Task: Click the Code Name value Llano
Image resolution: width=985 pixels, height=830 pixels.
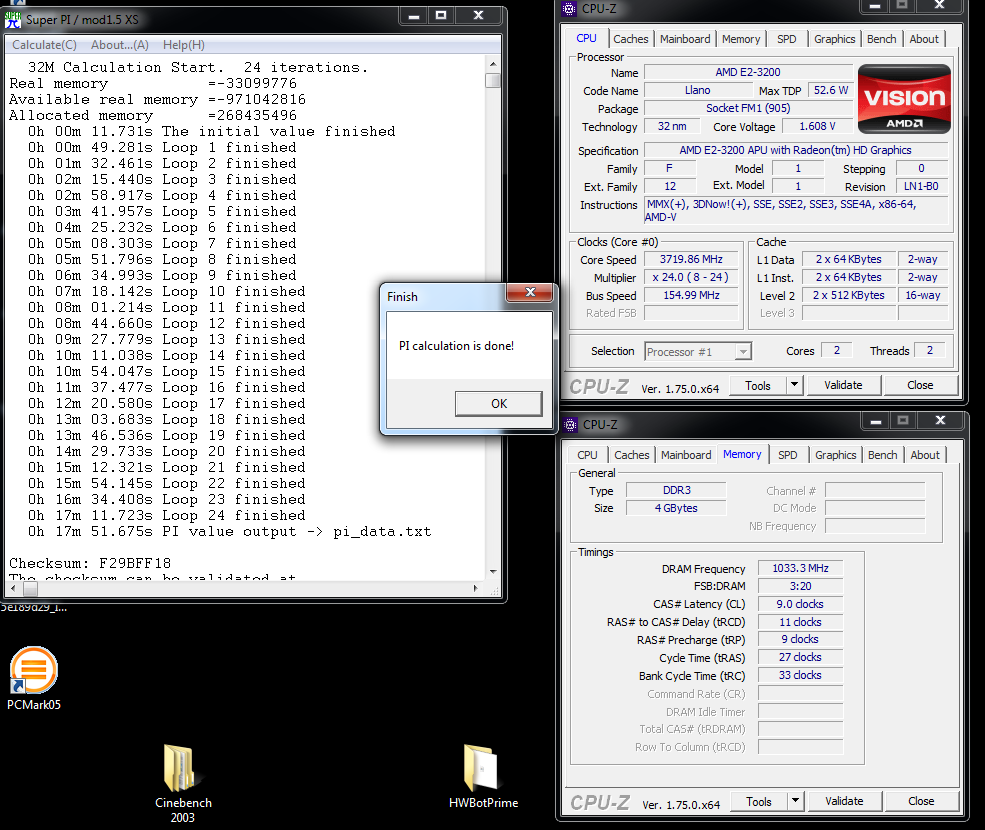Action: tap(697, 90)
